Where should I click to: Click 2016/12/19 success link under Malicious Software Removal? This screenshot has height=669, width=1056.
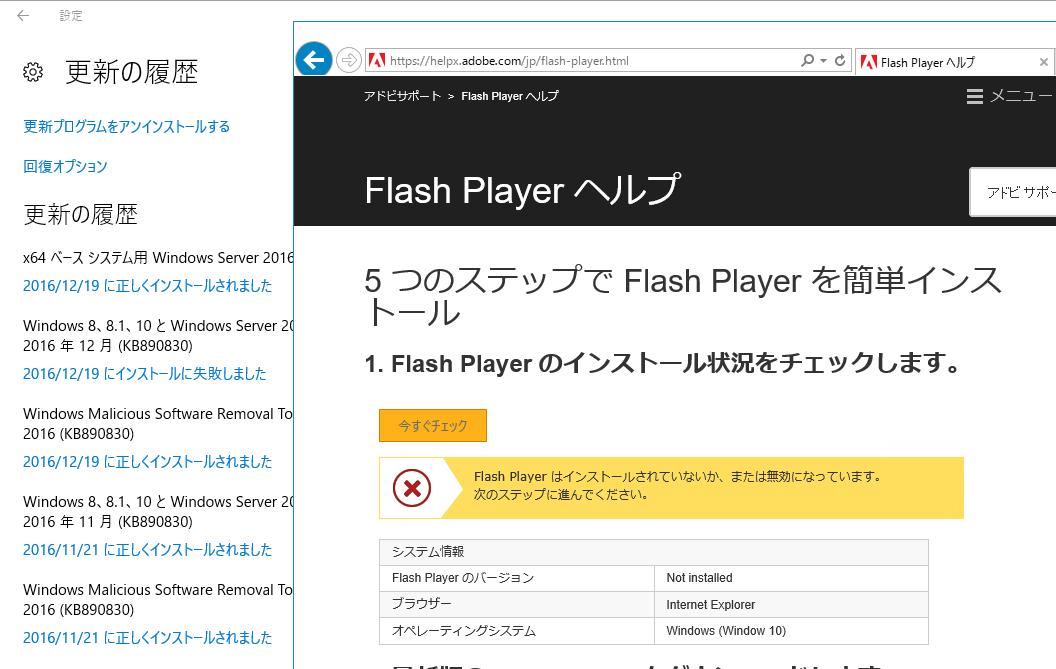147,462
